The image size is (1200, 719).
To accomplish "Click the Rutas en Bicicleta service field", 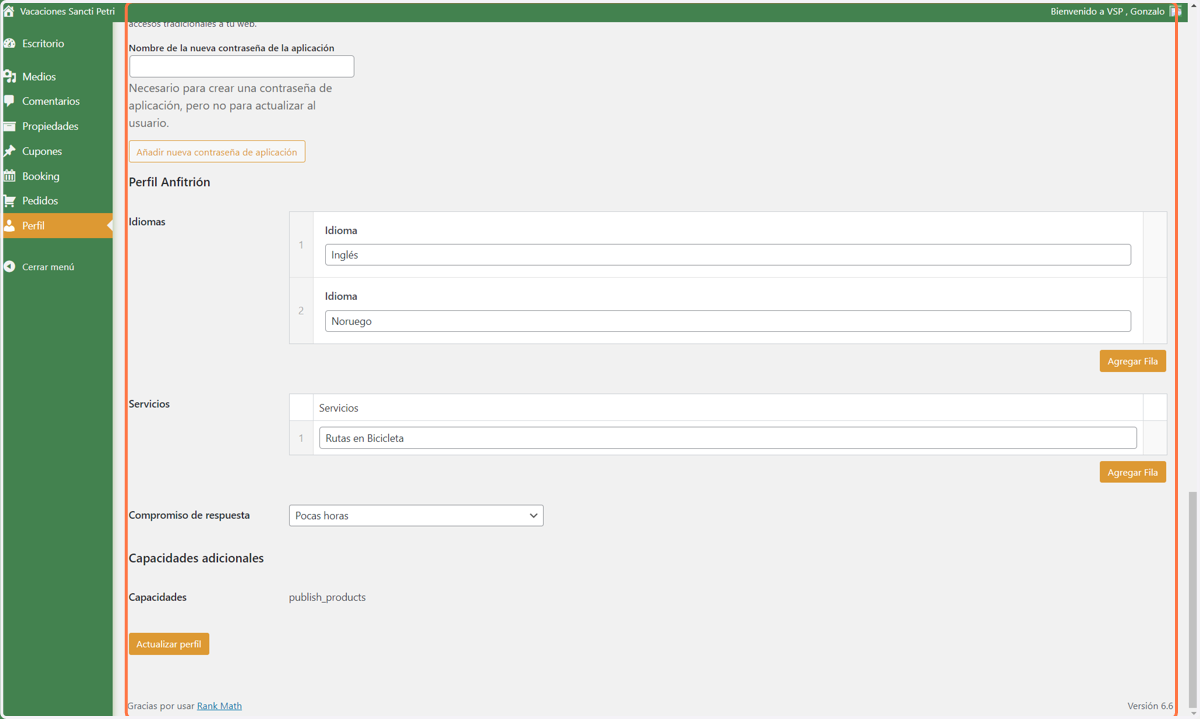I will tap(728, 438).
